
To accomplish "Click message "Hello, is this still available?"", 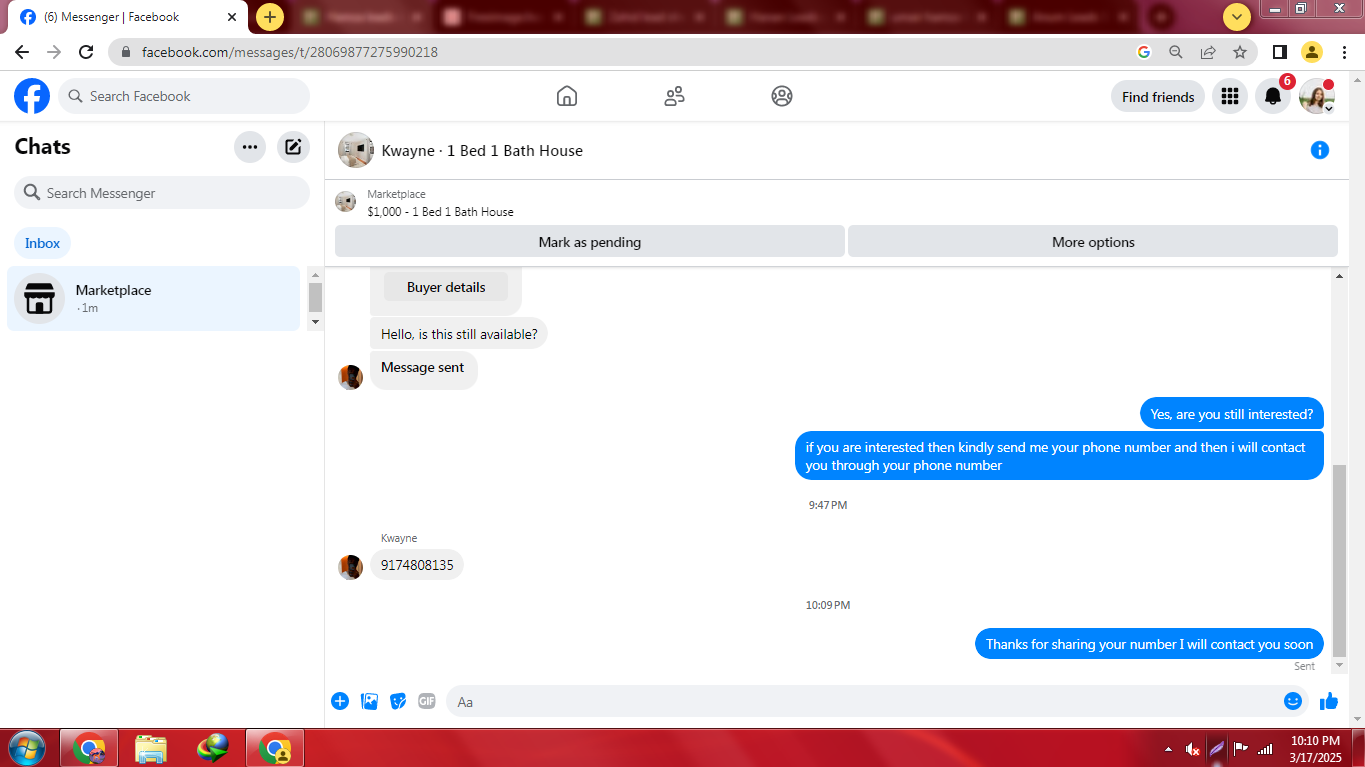I will click(459, 334).
